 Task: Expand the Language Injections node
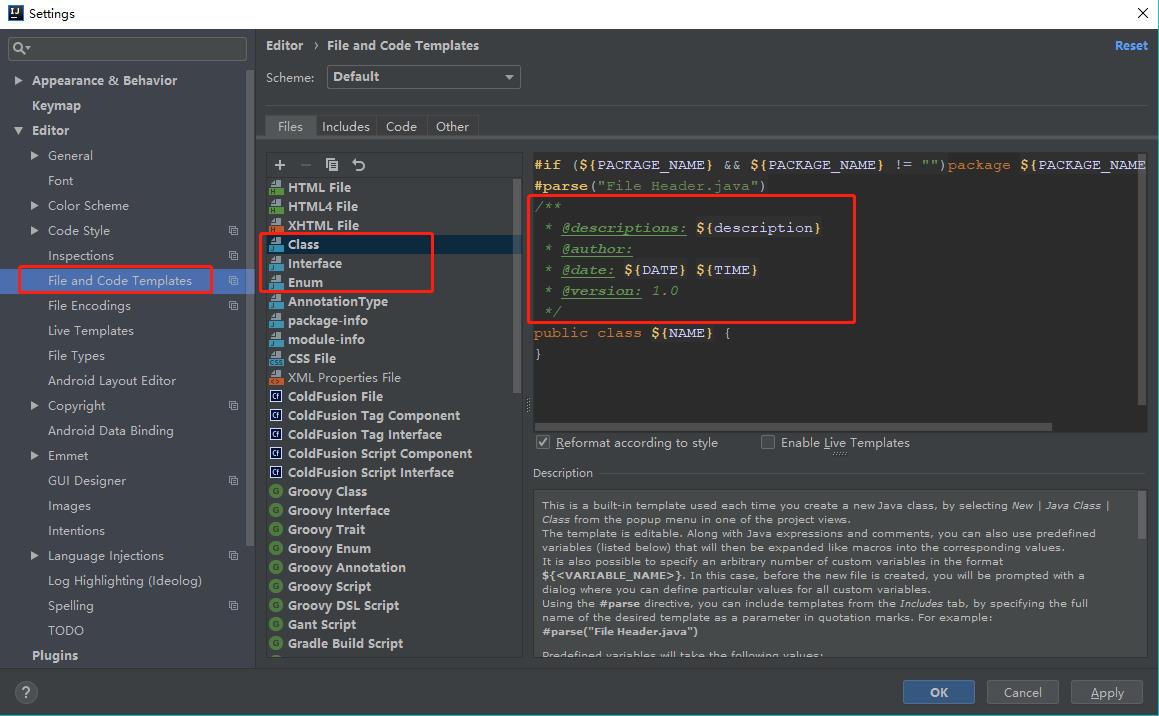[x=35, y=556]
